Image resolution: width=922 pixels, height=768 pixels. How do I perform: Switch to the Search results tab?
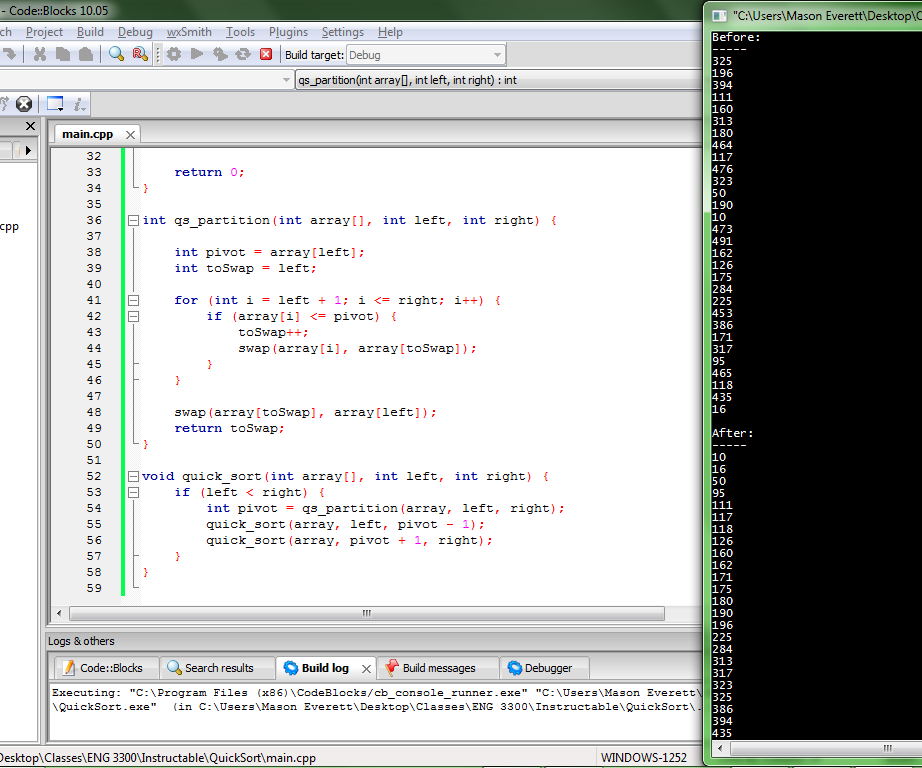point(210,668)
